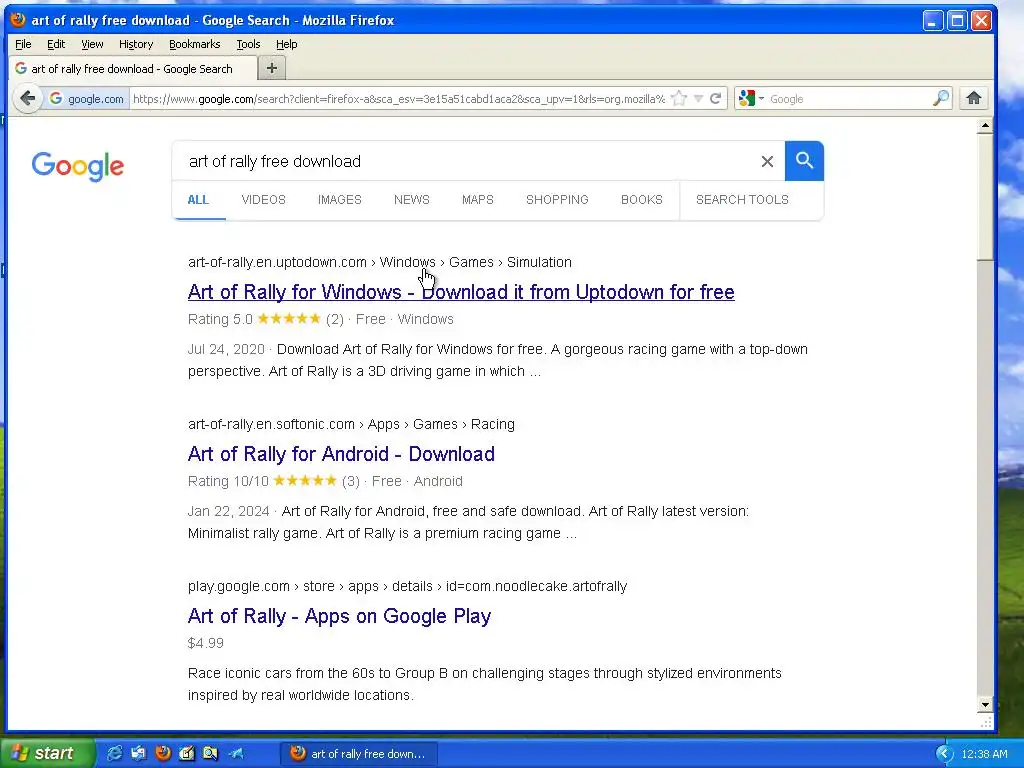Switch to the VIDEOS results tab
The height and width of the screenshot is (768, 1024).
click(x=263, y=200)
